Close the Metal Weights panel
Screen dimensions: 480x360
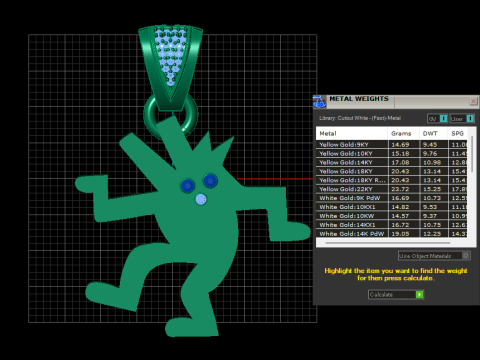coord(473,101)
